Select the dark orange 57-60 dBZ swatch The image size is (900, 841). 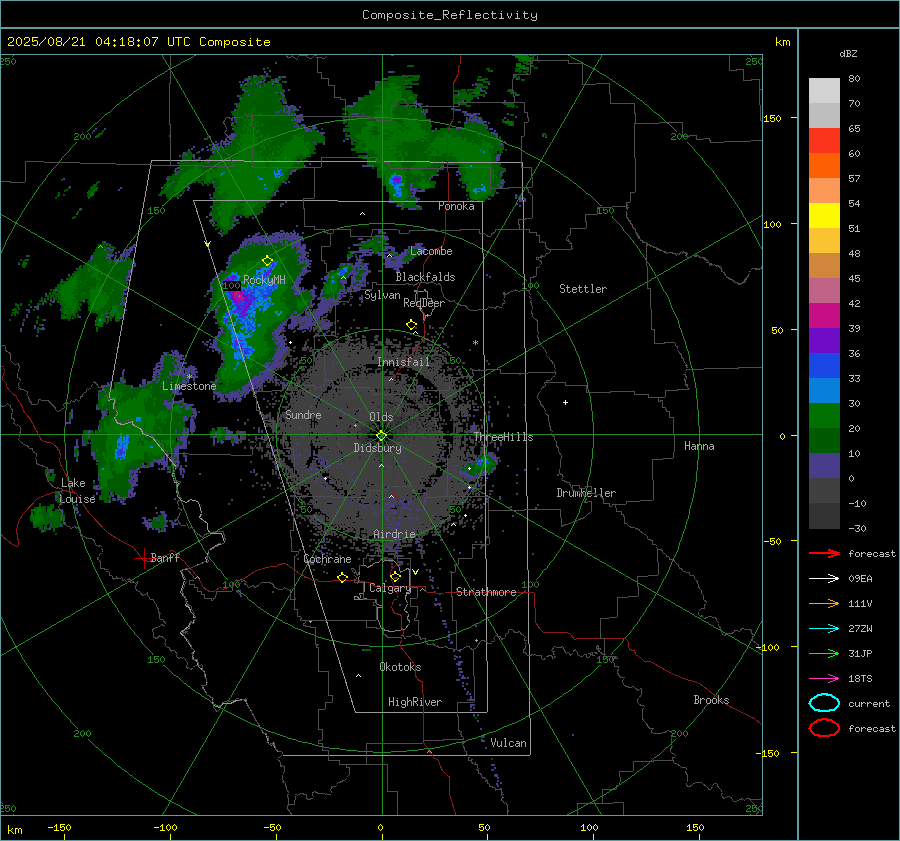click(x=824, y=166)
